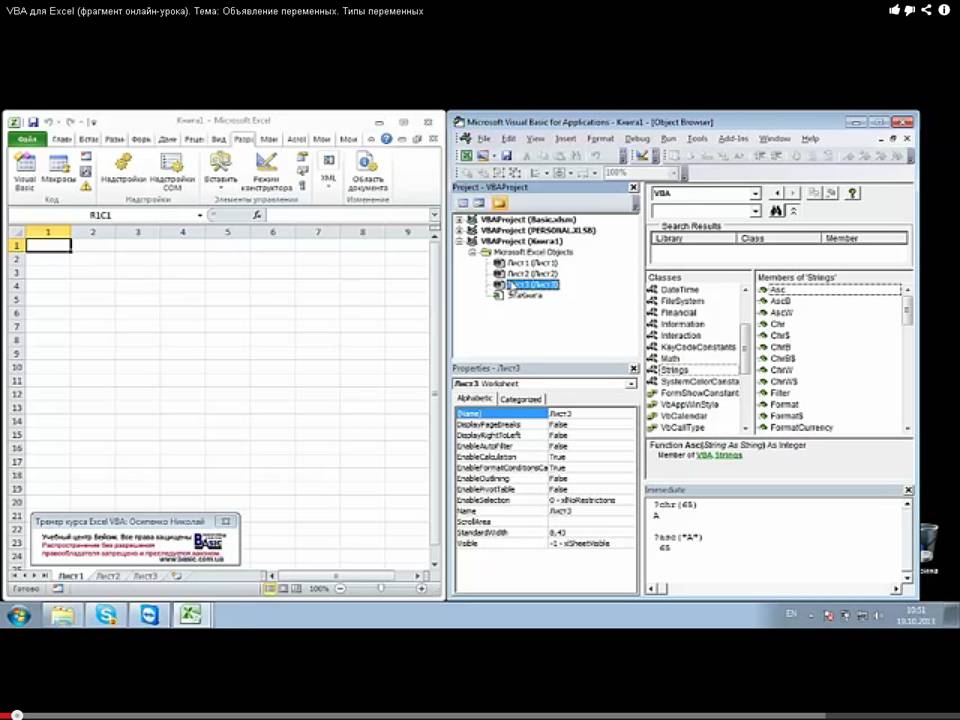Close the Project - VBAProject panel

[x=633, y=187]
